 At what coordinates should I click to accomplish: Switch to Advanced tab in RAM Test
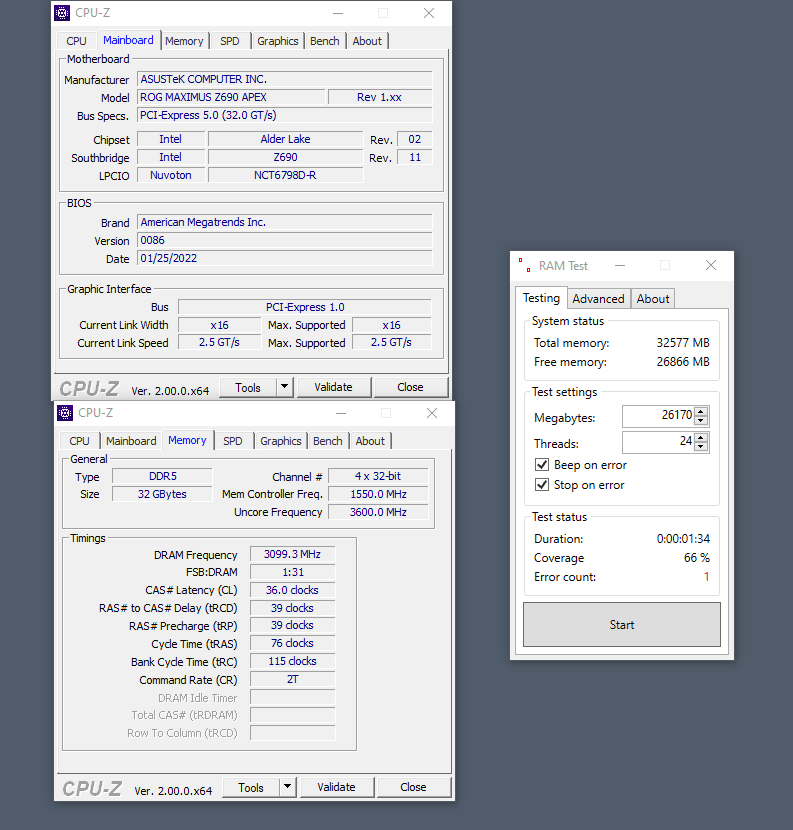click(x=599, y=299)
